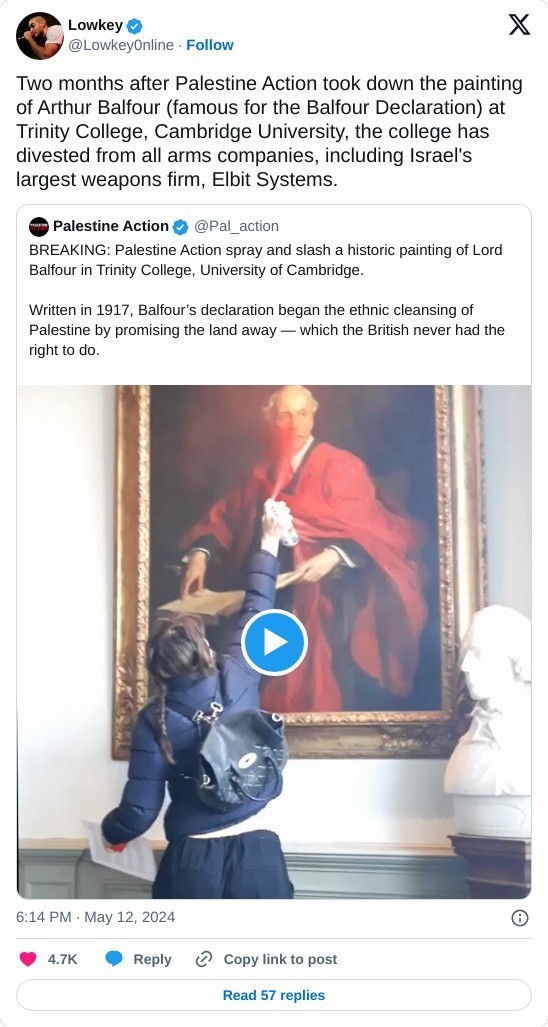
Task: Follow the LowkeyOnline account
Action: point(210,45)
